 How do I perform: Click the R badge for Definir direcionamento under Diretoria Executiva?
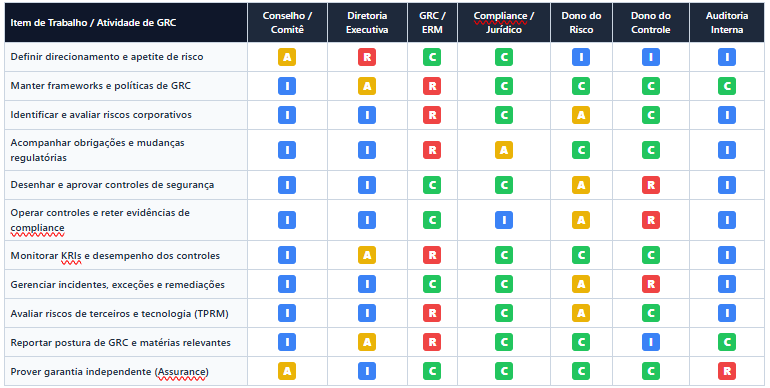coord(367,57)
